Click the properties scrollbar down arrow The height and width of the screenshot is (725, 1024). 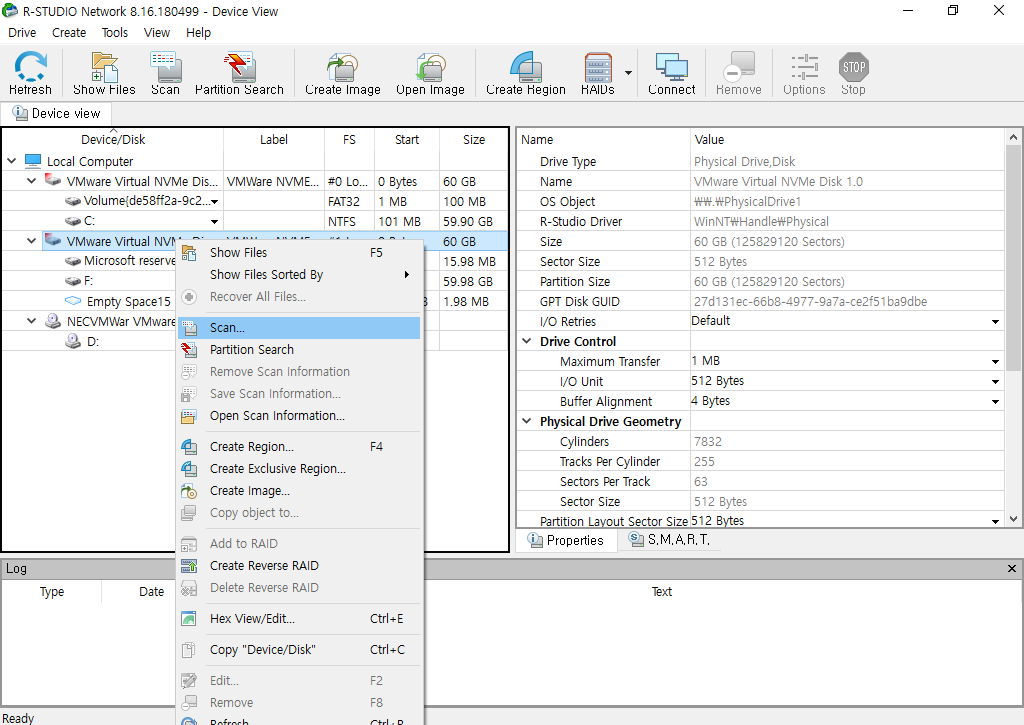point(1013,519)
